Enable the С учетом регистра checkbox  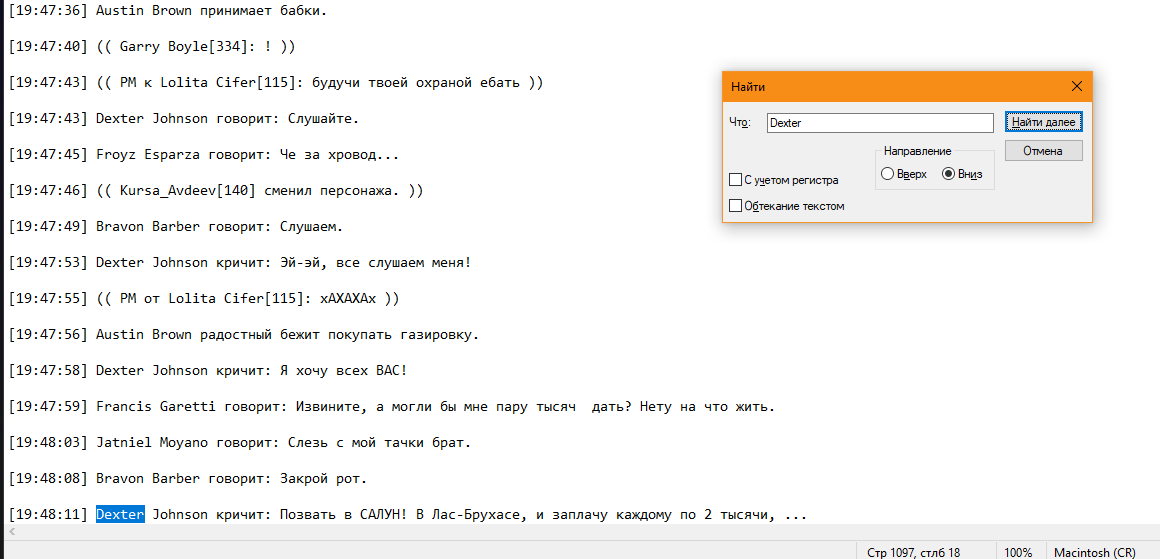736,180
